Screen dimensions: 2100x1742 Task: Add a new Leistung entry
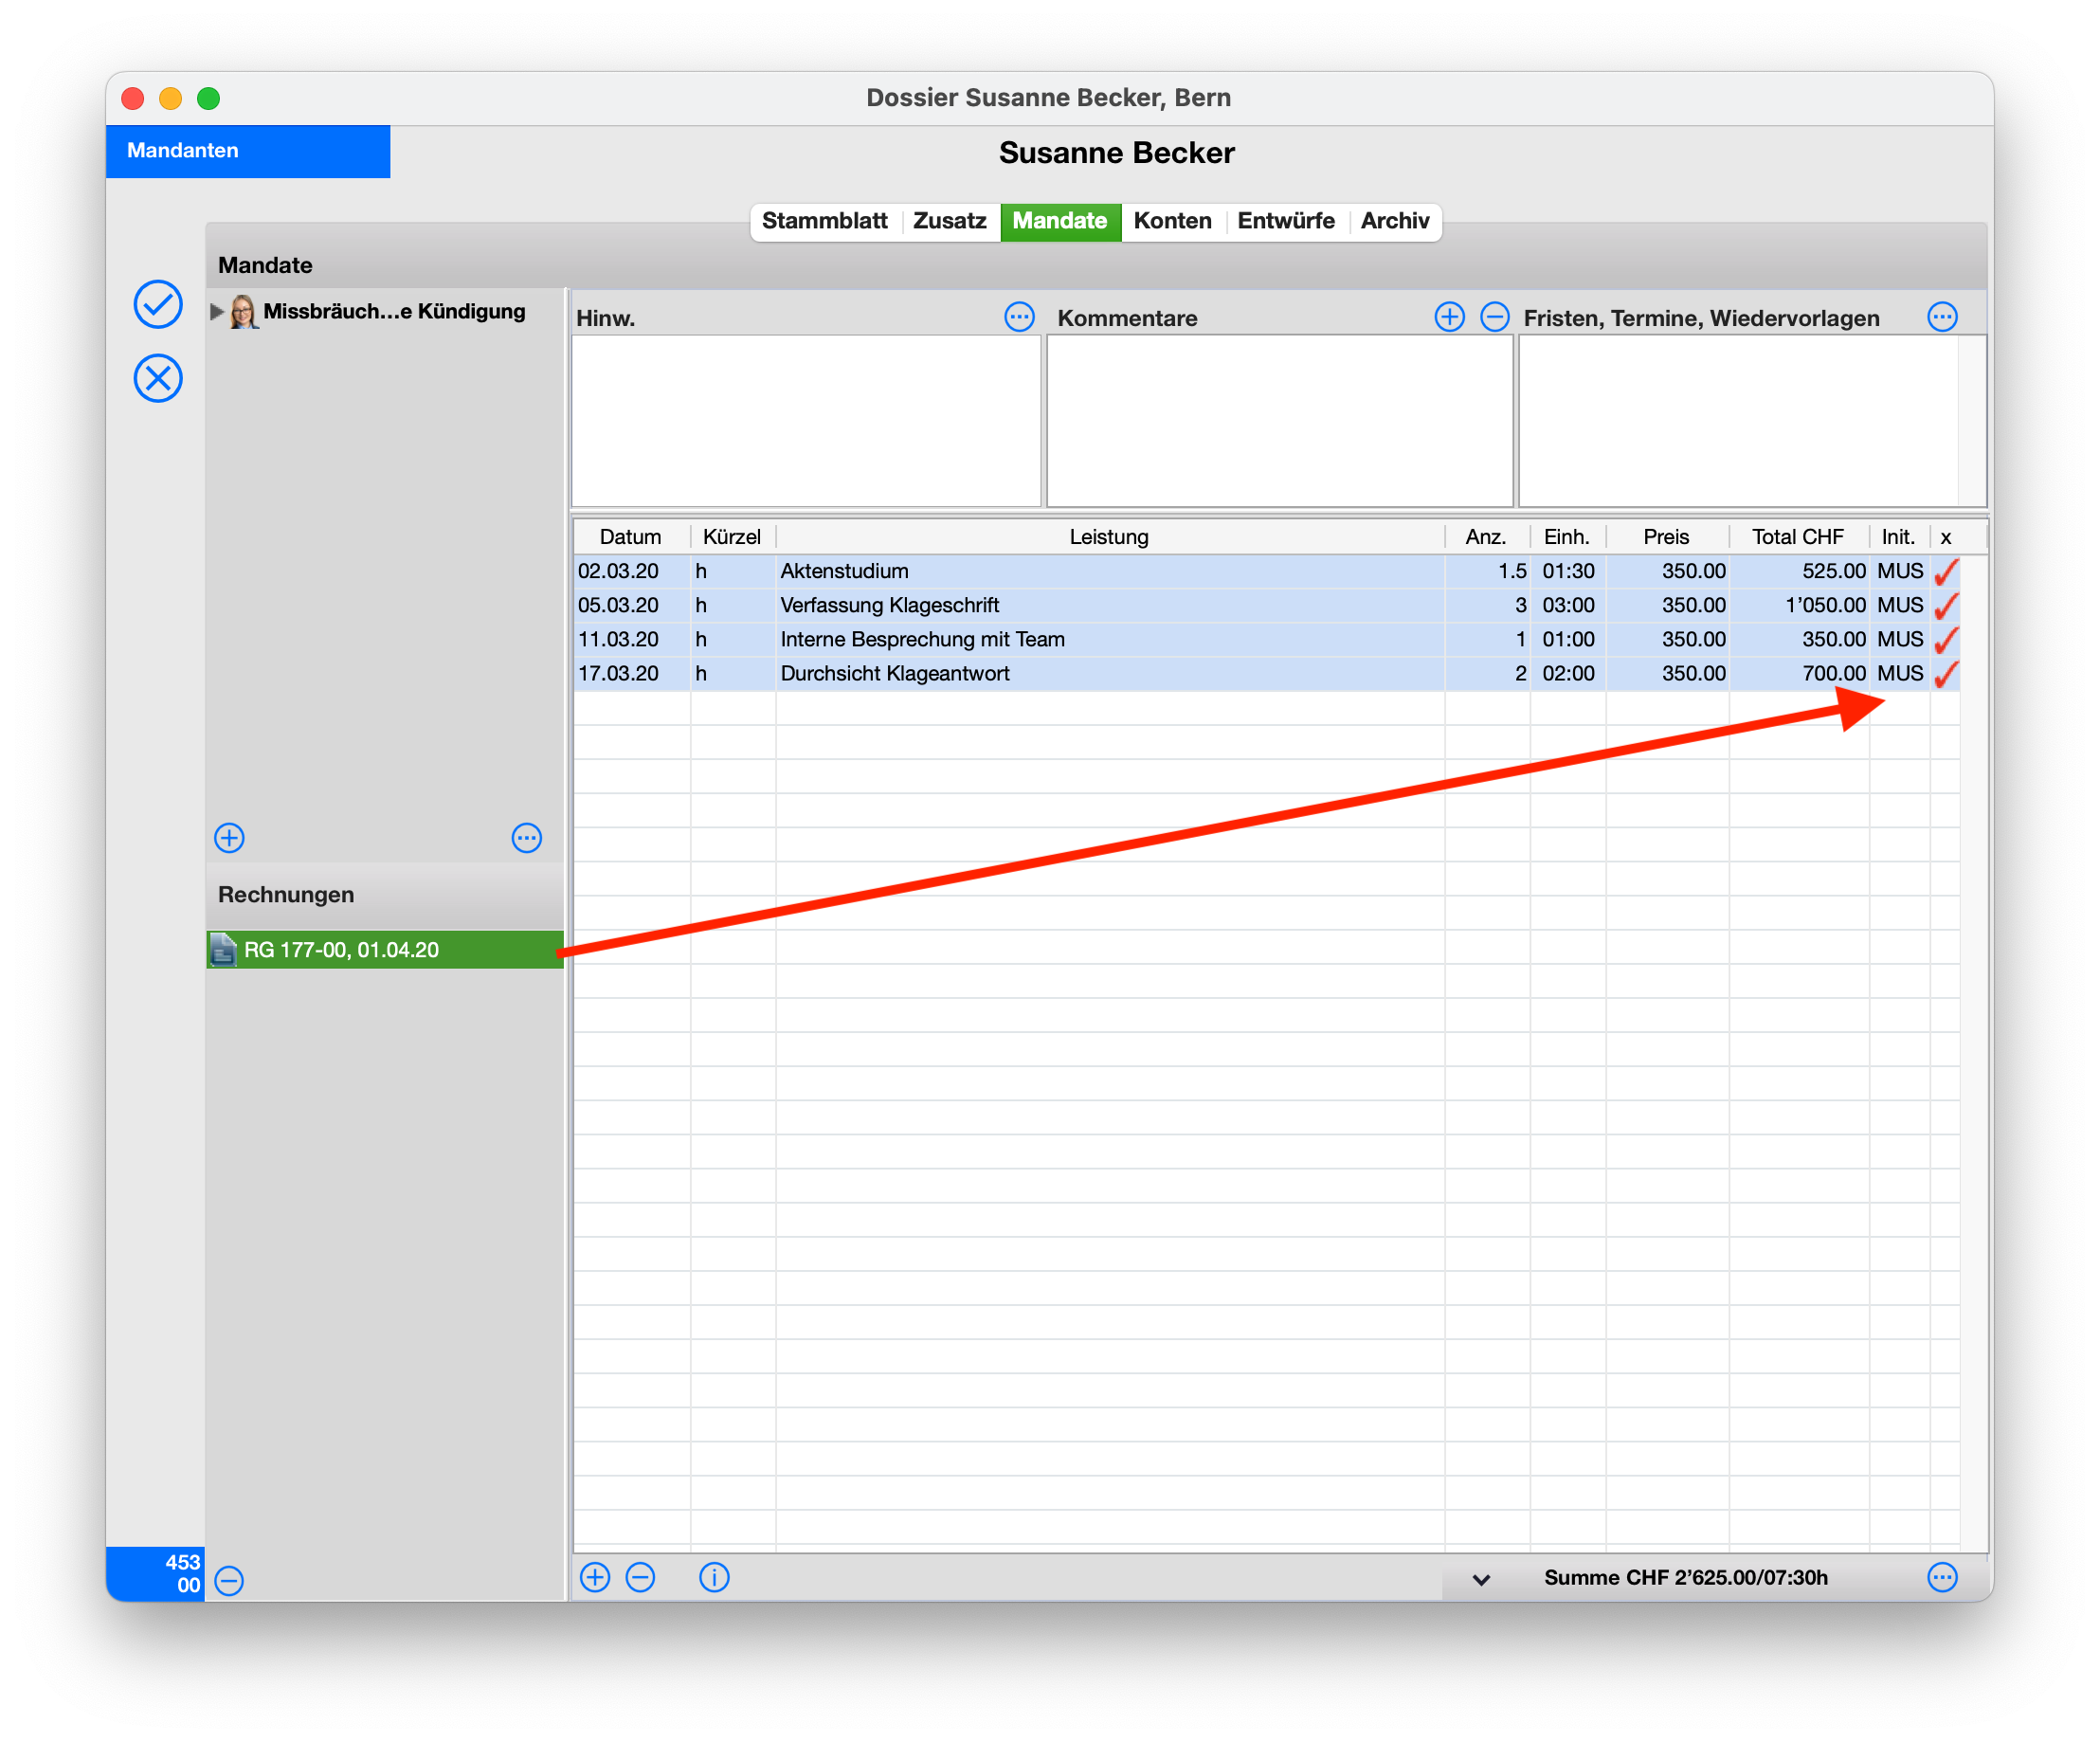595,1577
